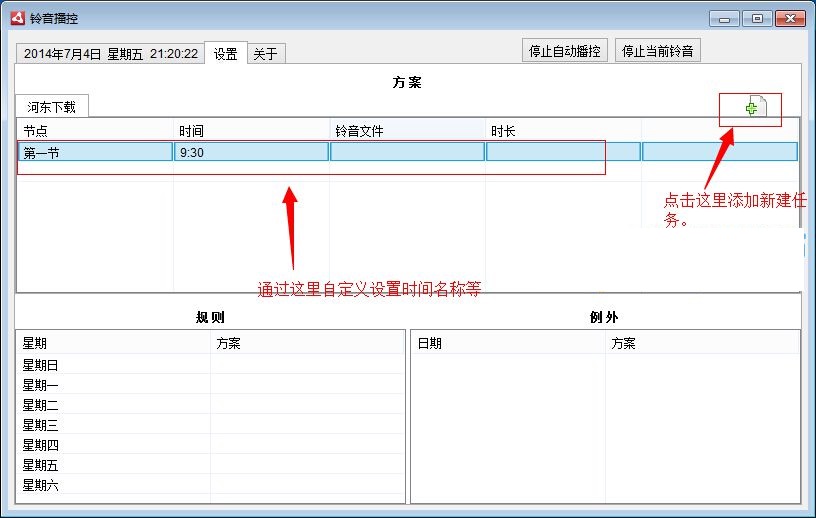The height and width of the screenshot is (518, 816).
Task: Select empty 铃音文件 cell in first row
Action: 407,152
